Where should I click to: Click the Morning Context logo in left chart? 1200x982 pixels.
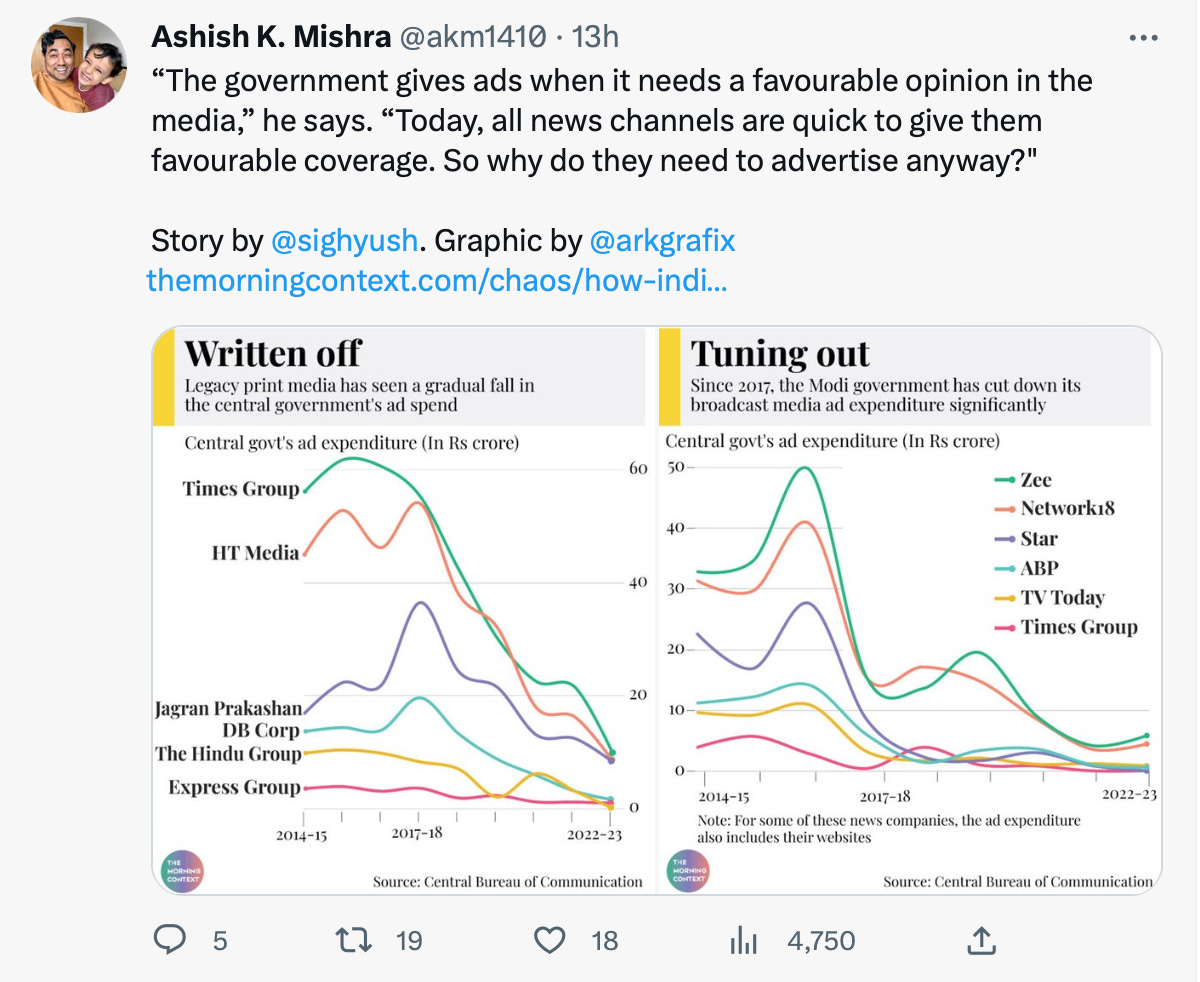[182, 869]
